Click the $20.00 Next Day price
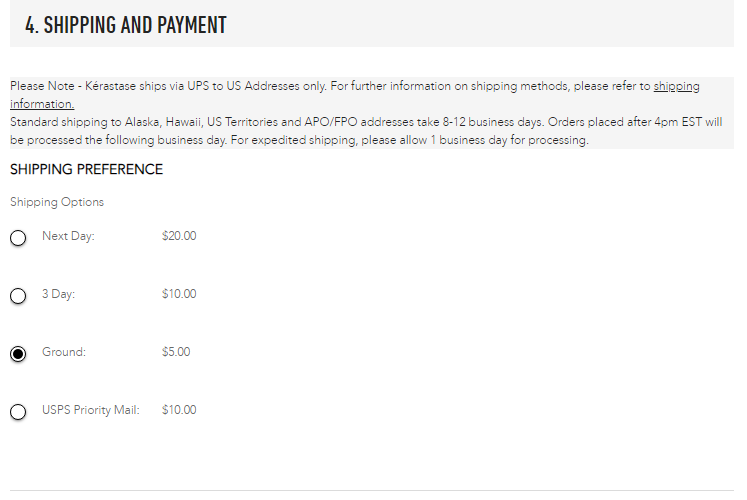Image resolution: width=747 pixels, height=500 pixels. (x=179, y=236)
